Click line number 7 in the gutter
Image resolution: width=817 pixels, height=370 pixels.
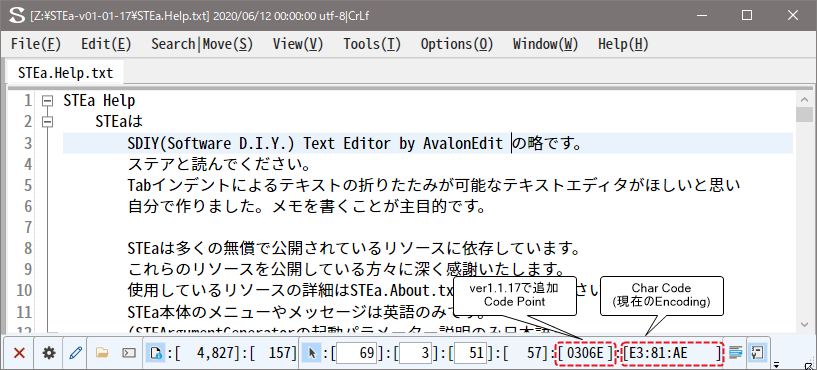(x=28, y=227)
